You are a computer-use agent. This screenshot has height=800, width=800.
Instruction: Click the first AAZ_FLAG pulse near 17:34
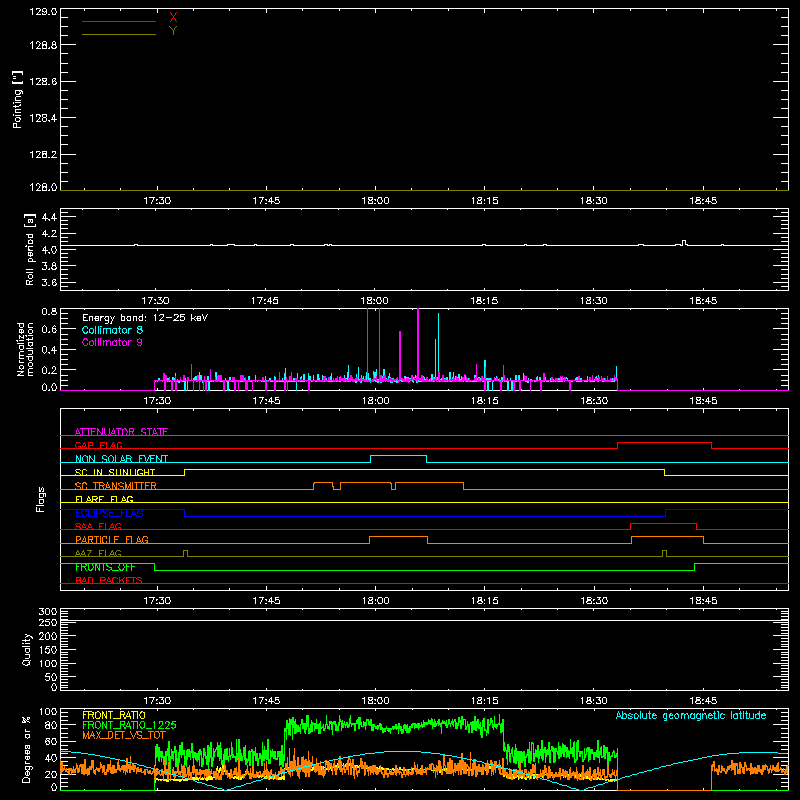[x=185, y=553]
